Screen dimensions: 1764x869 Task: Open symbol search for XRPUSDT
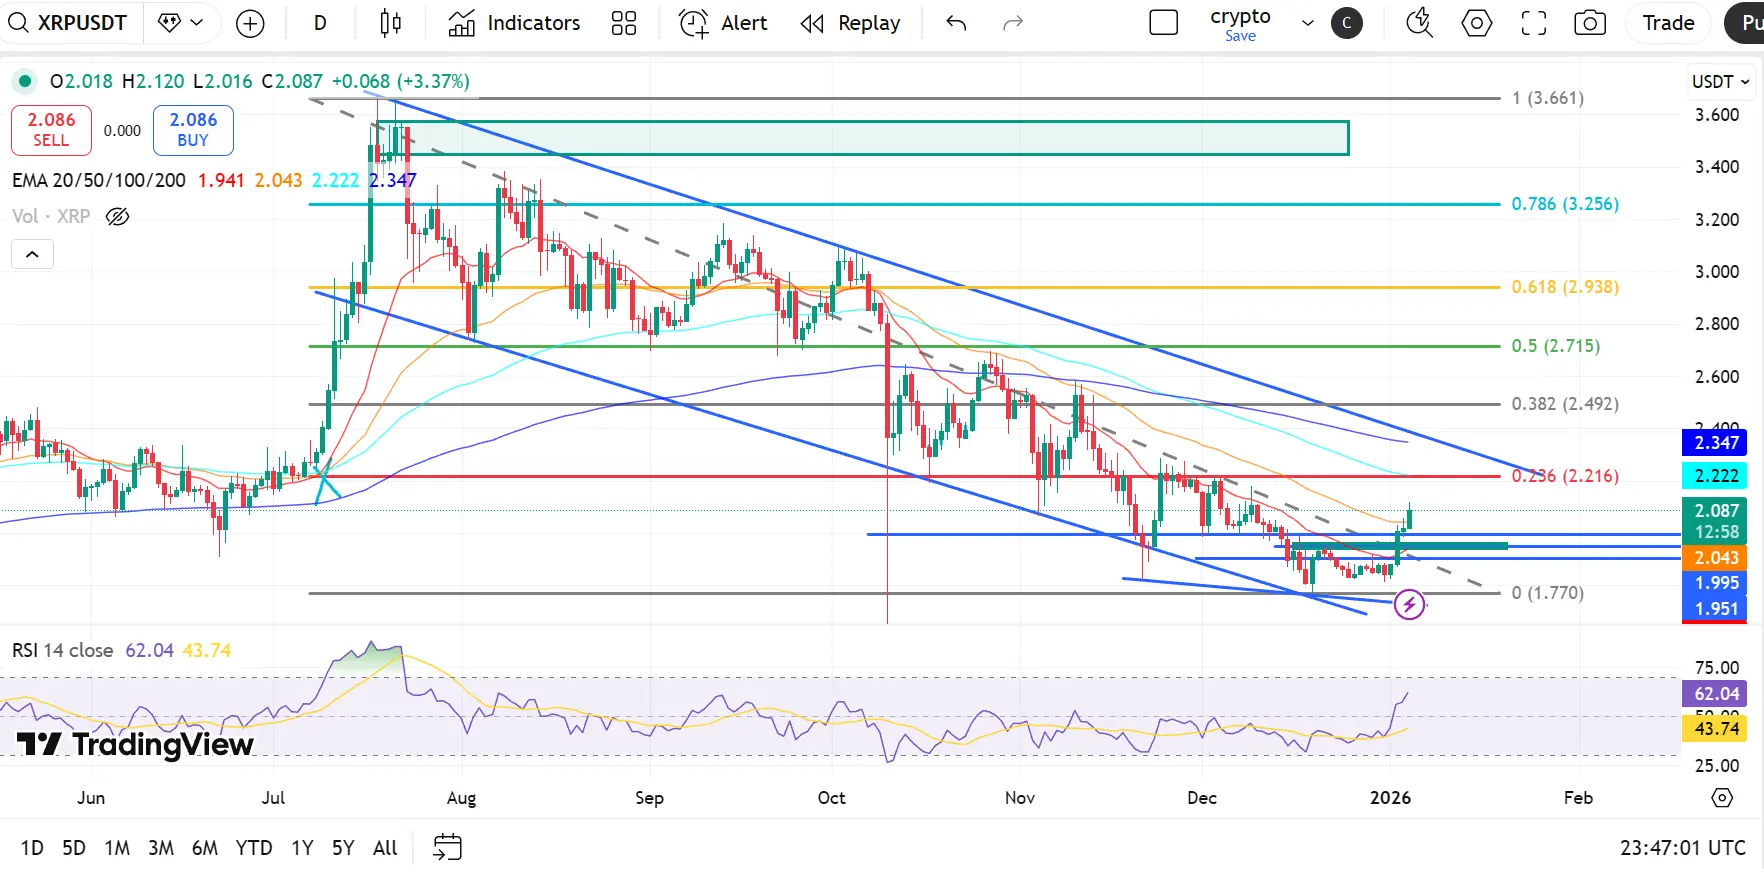pyautogui.click(x=68, y=23)
